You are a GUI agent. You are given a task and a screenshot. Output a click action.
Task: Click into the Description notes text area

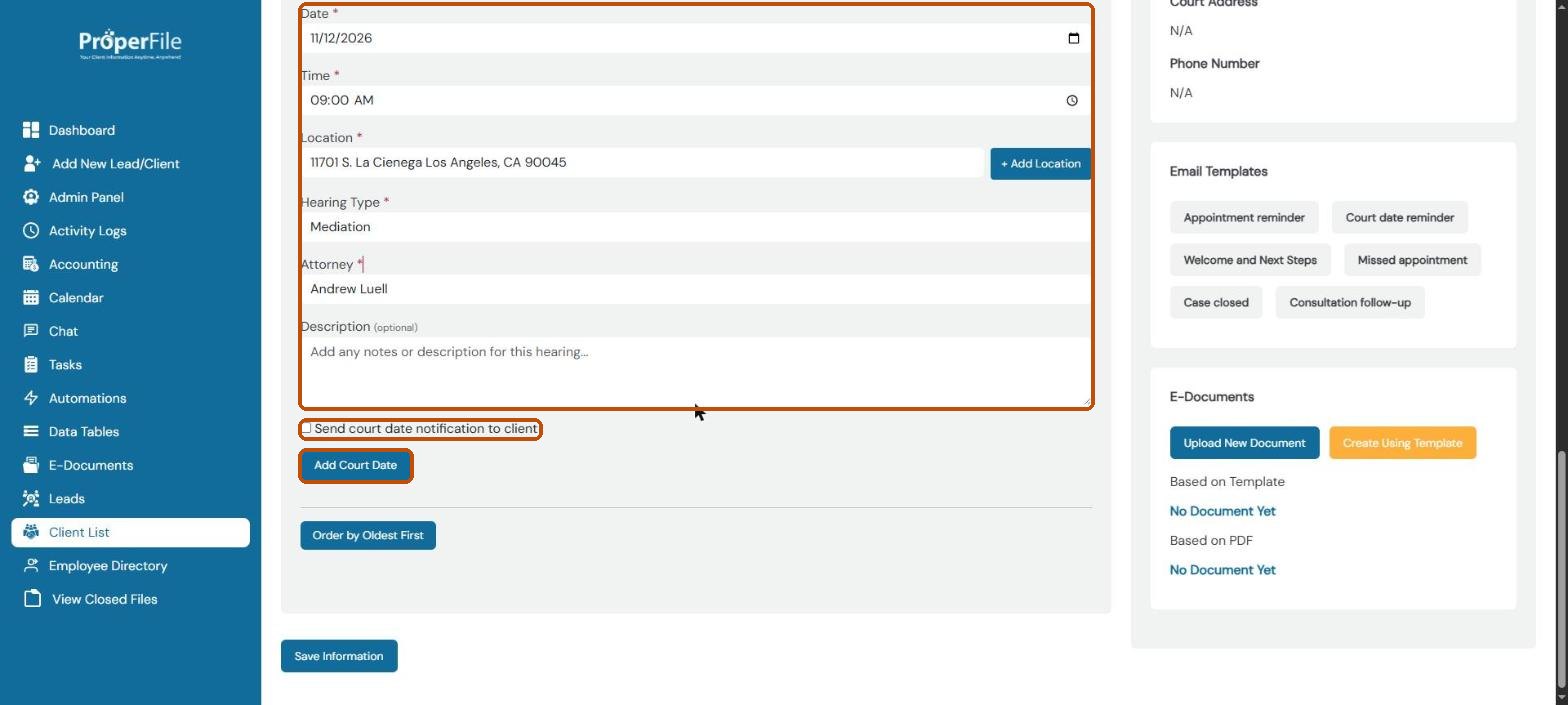695,371
